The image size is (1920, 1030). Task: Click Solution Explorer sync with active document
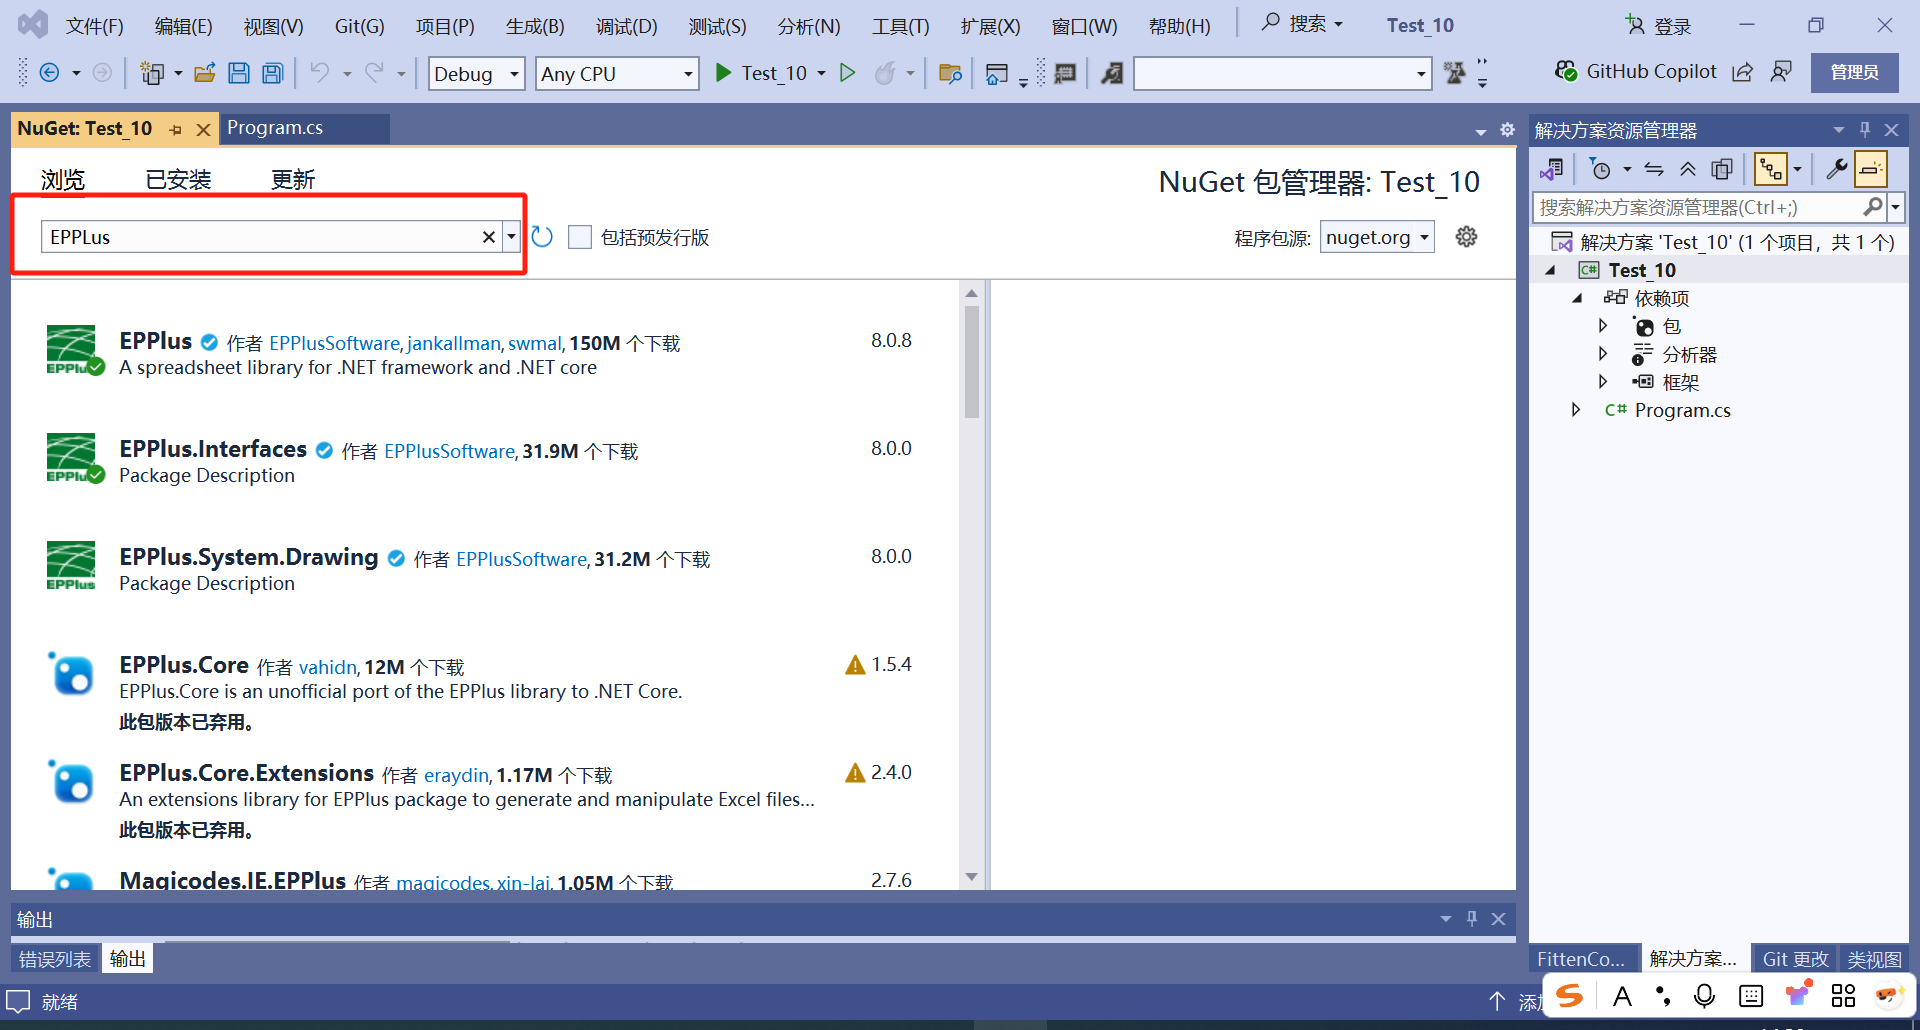(x=1654, y=169)
